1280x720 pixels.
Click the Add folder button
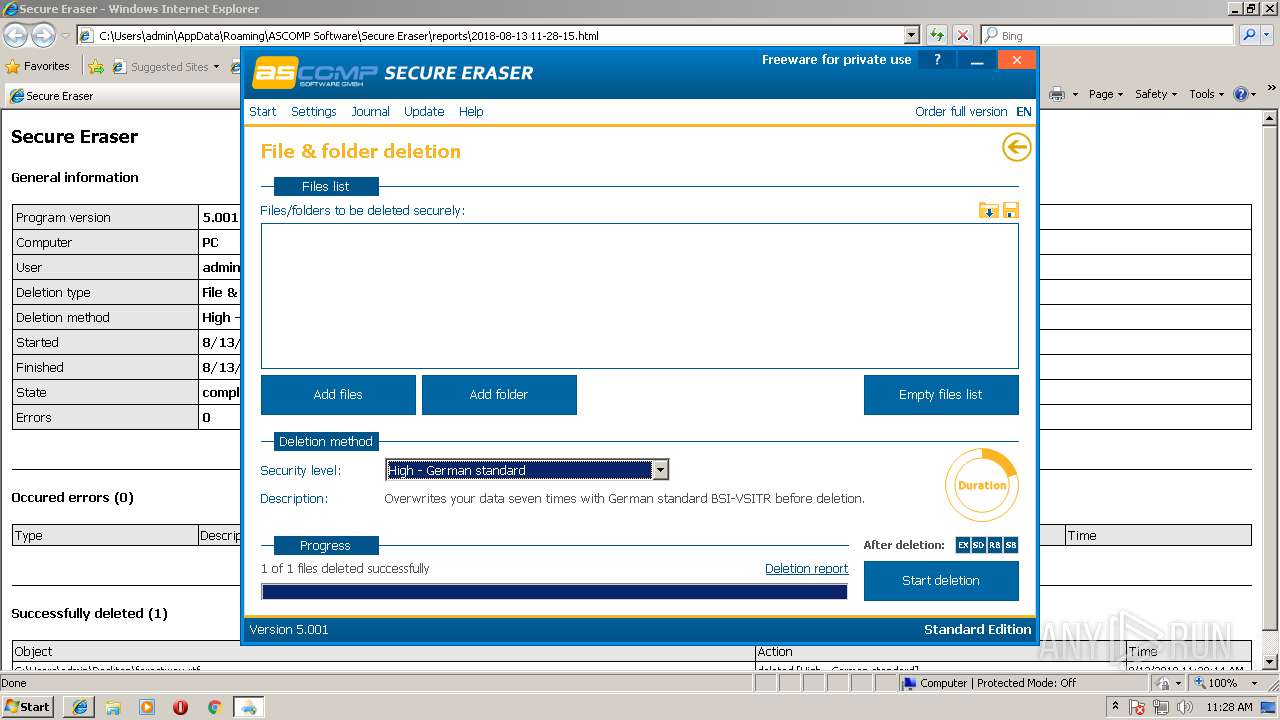pyautogui.click(x=499, y=395)
